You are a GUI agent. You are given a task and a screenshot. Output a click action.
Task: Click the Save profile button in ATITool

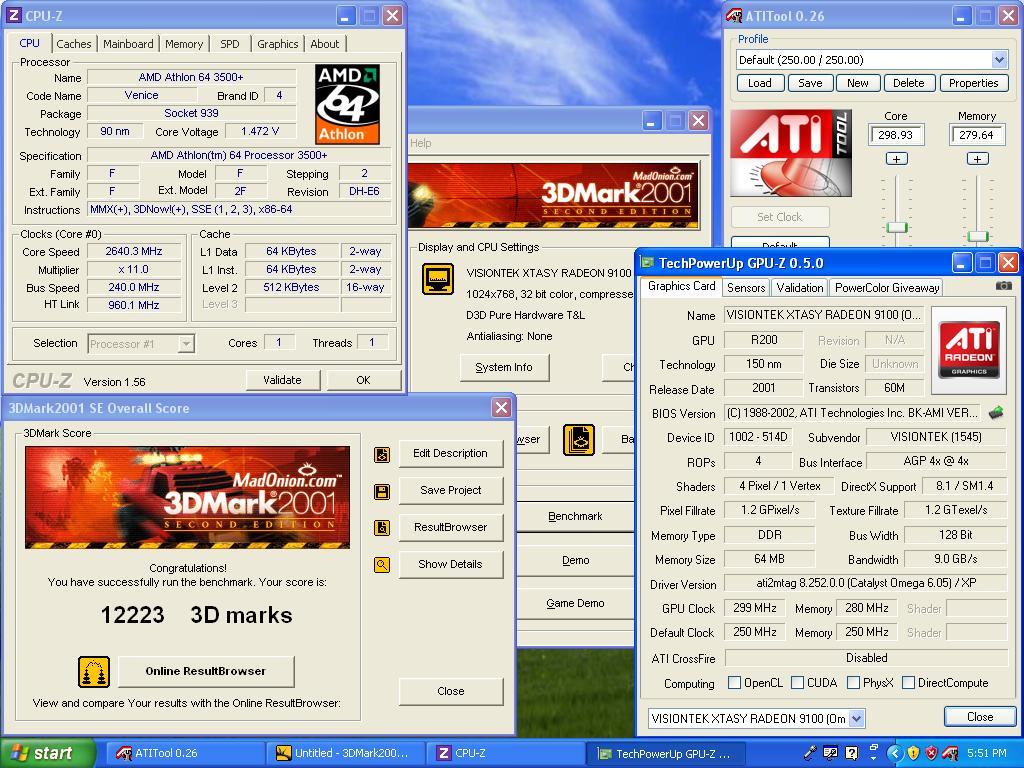[810, 83]
